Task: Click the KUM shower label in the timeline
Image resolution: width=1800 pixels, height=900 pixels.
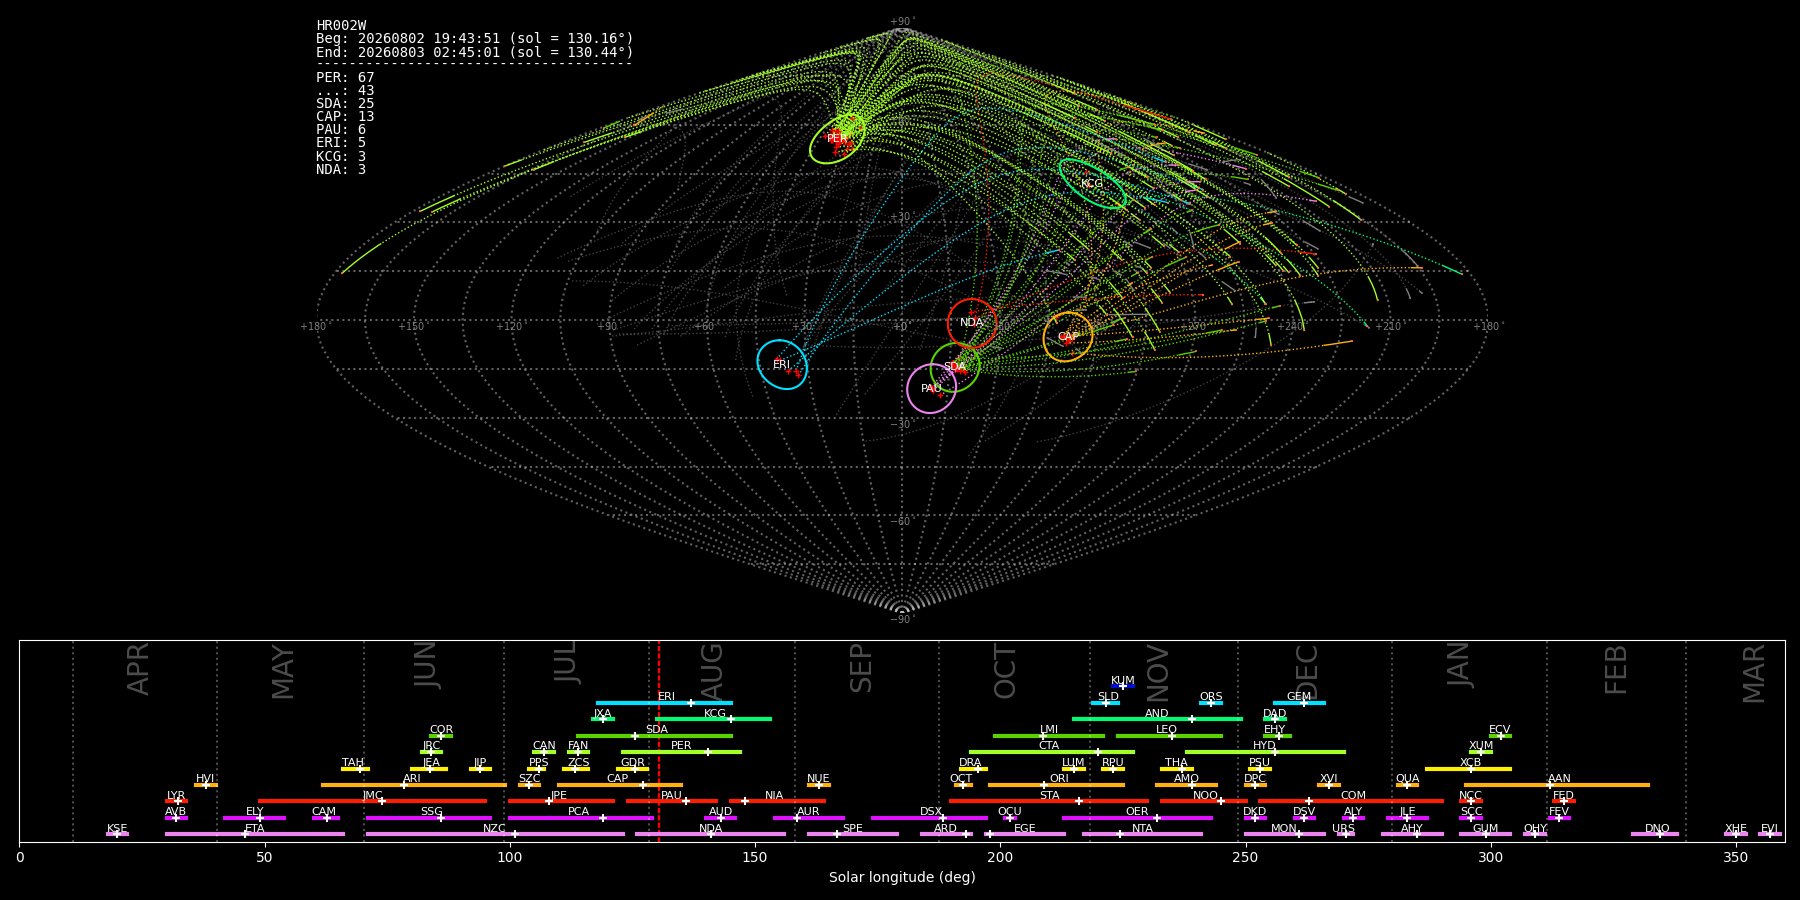Action: coord(1123,681)
